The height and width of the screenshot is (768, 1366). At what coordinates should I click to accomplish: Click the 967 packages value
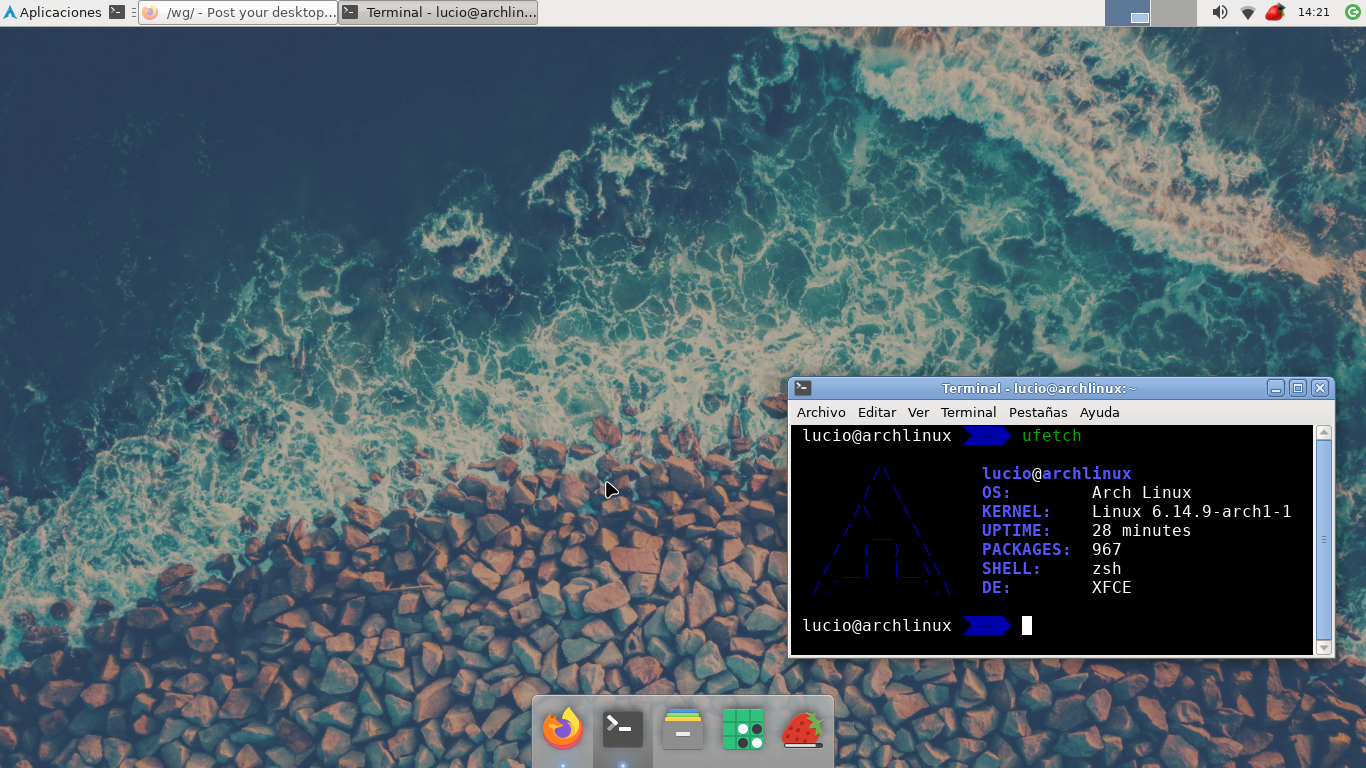(x=1106, y=550)
